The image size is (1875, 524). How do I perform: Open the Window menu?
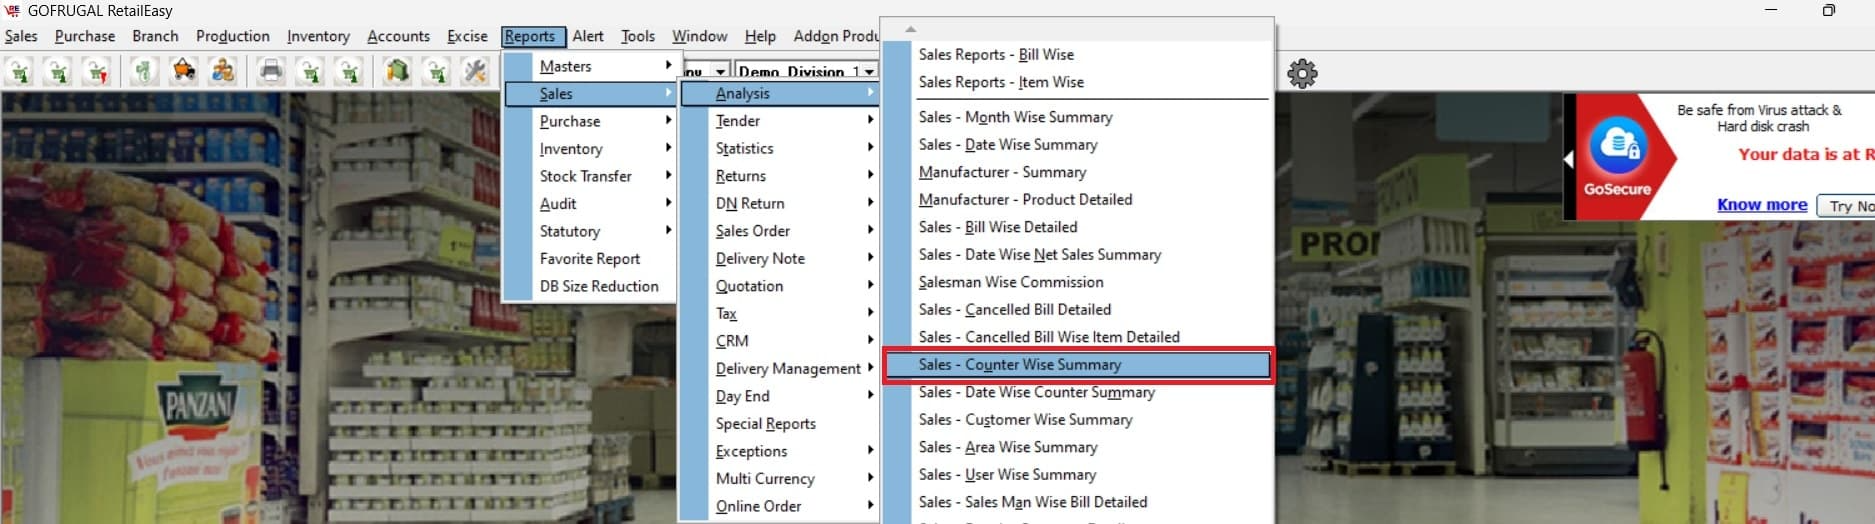(x=700, y=36)
